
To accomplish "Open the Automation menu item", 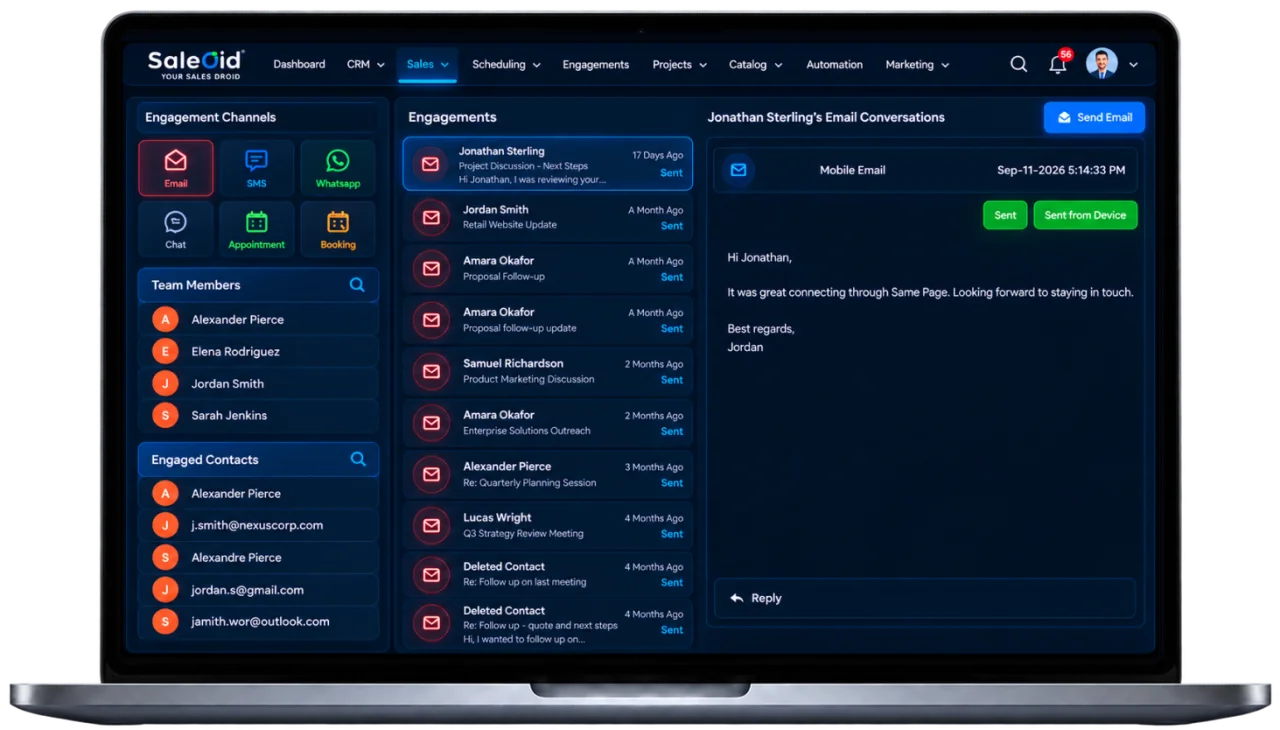I will [x=834, y=64].
